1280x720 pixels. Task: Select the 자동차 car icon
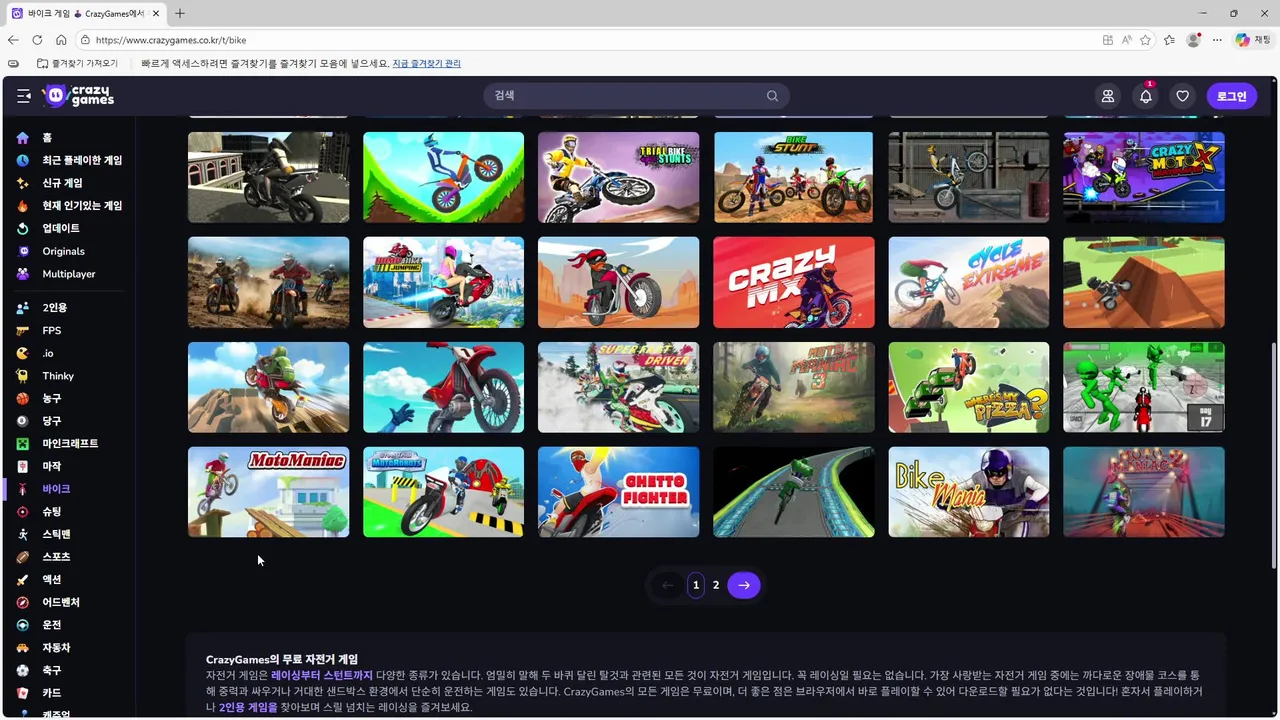(23, 648)
